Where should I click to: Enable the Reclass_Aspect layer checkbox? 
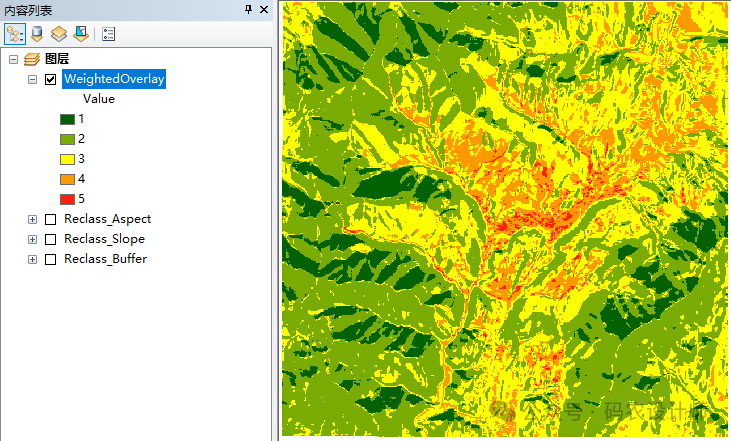point(51,219)
